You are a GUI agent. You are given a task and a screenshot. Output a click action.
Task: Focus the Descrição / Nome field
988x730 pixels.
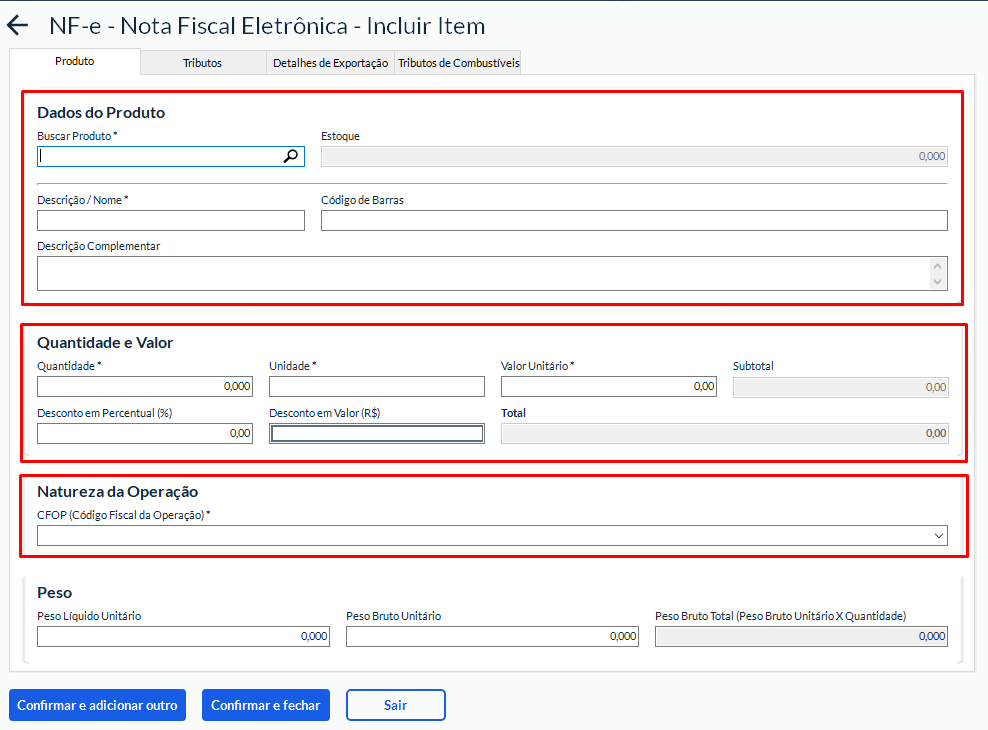point(170,221)
